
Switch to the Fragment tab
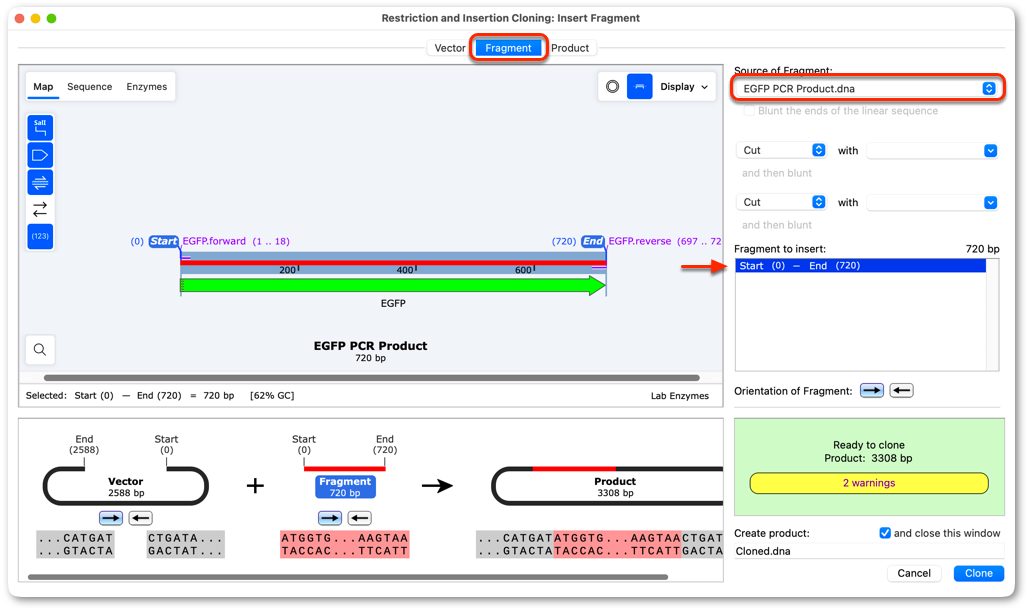(x=508, y=48)
